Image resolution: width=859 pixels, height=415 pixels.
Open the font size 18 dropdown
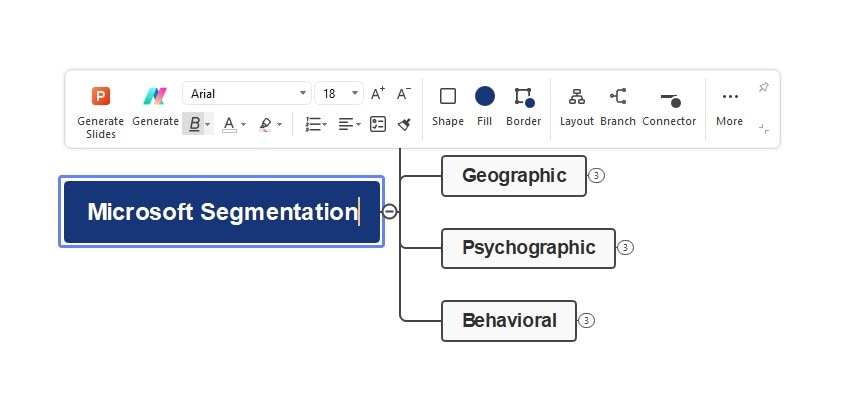click(x=339, y=94)
